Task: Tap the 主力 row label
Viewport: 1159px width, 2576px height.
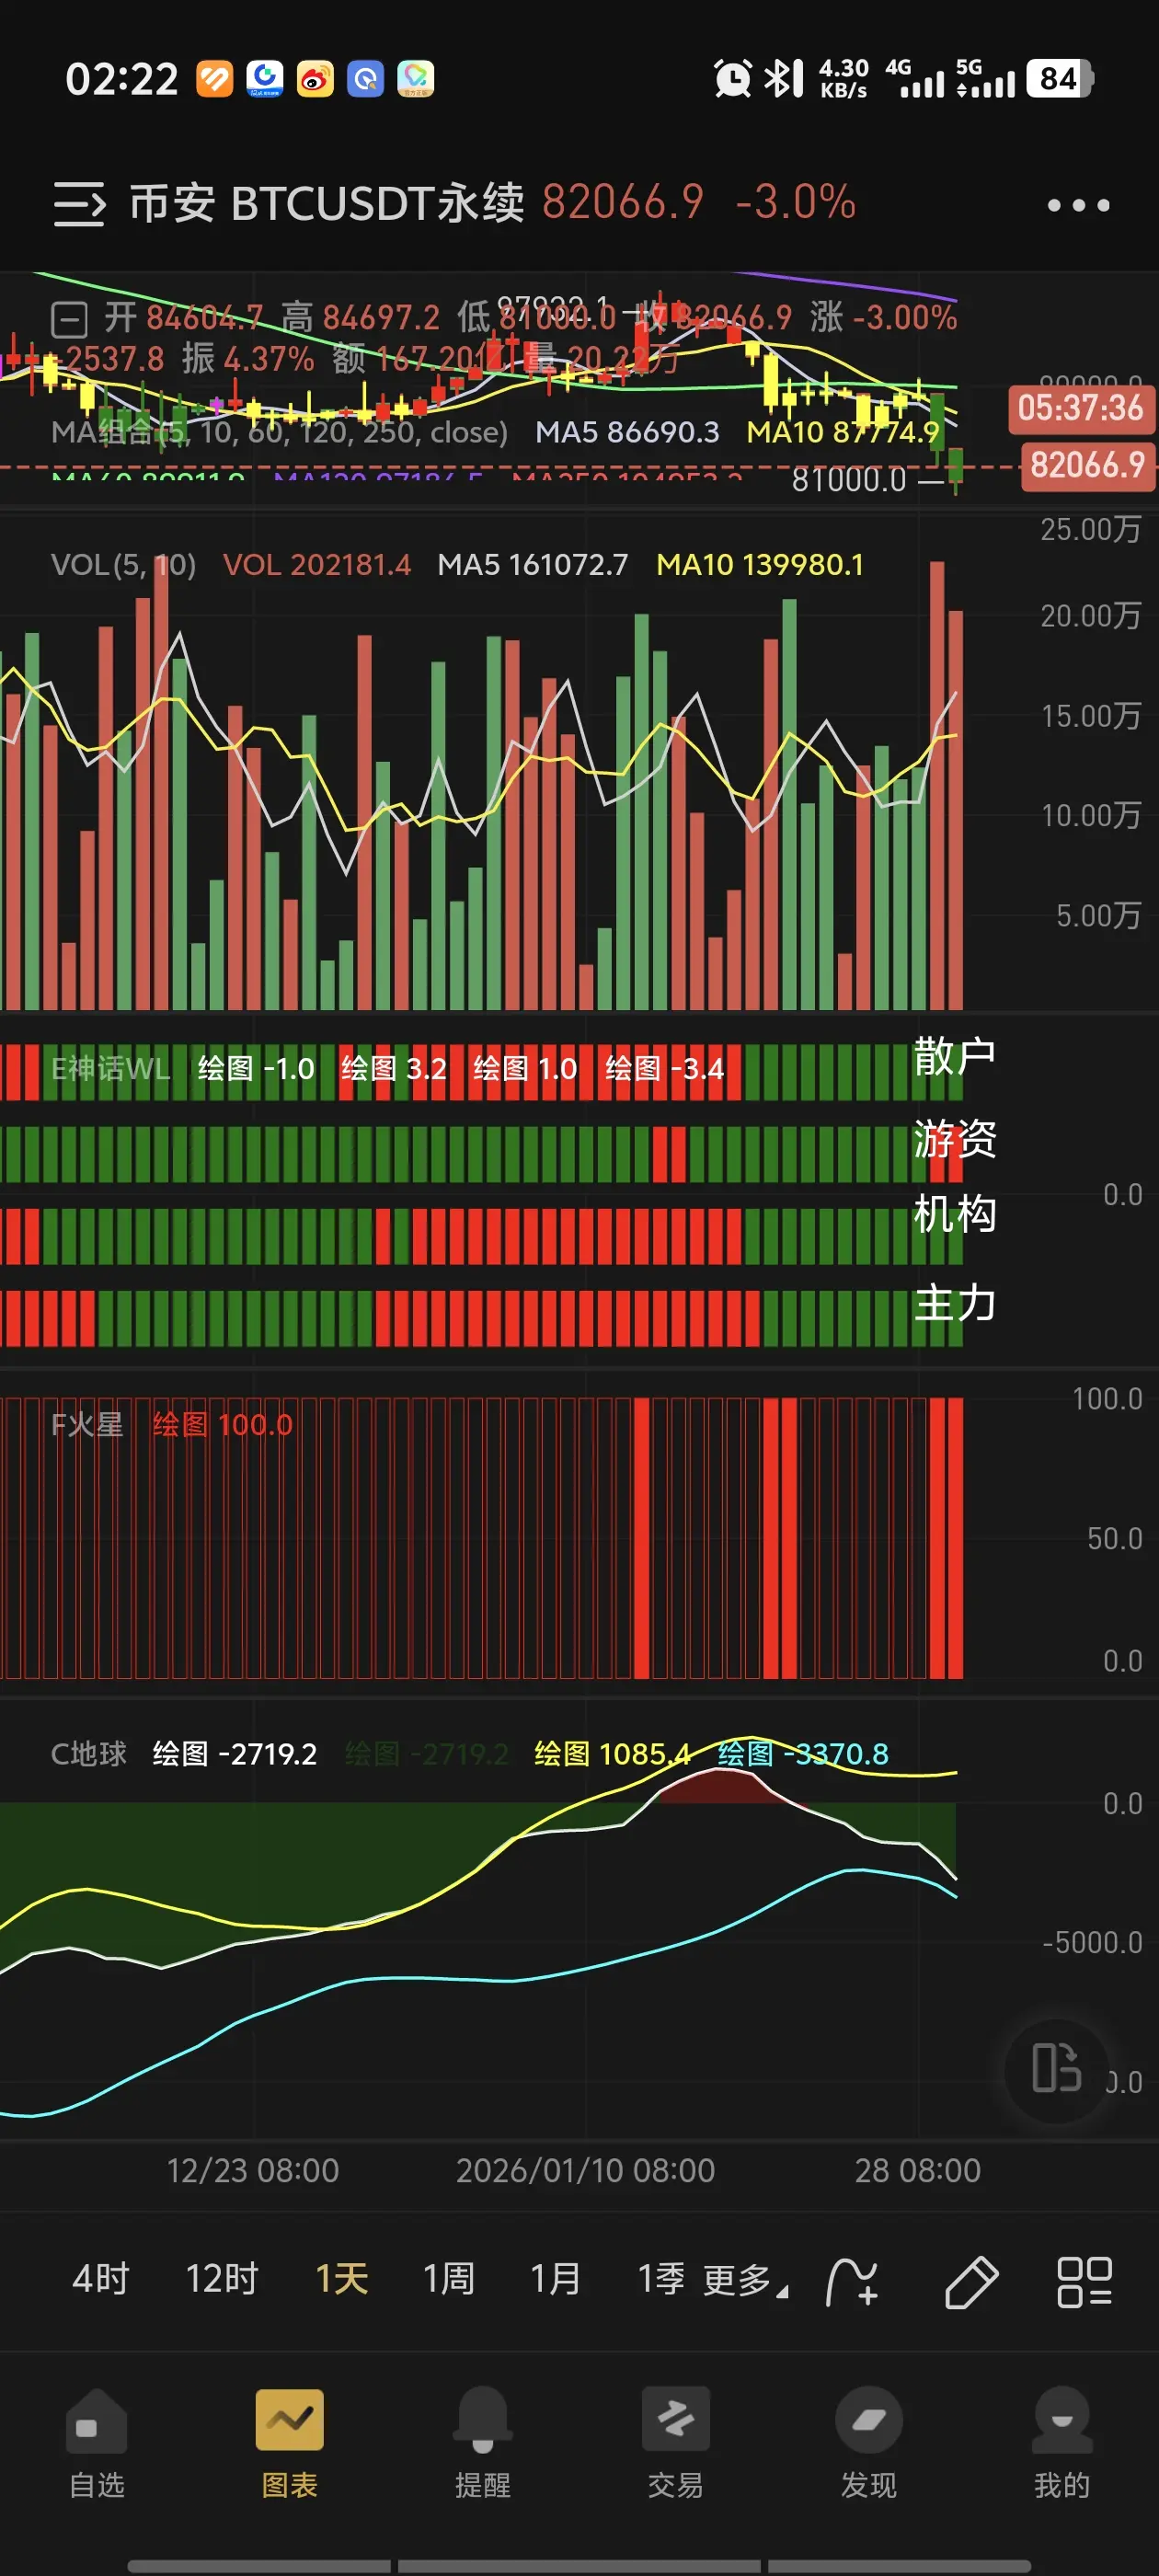Action: coord(955,1304)
